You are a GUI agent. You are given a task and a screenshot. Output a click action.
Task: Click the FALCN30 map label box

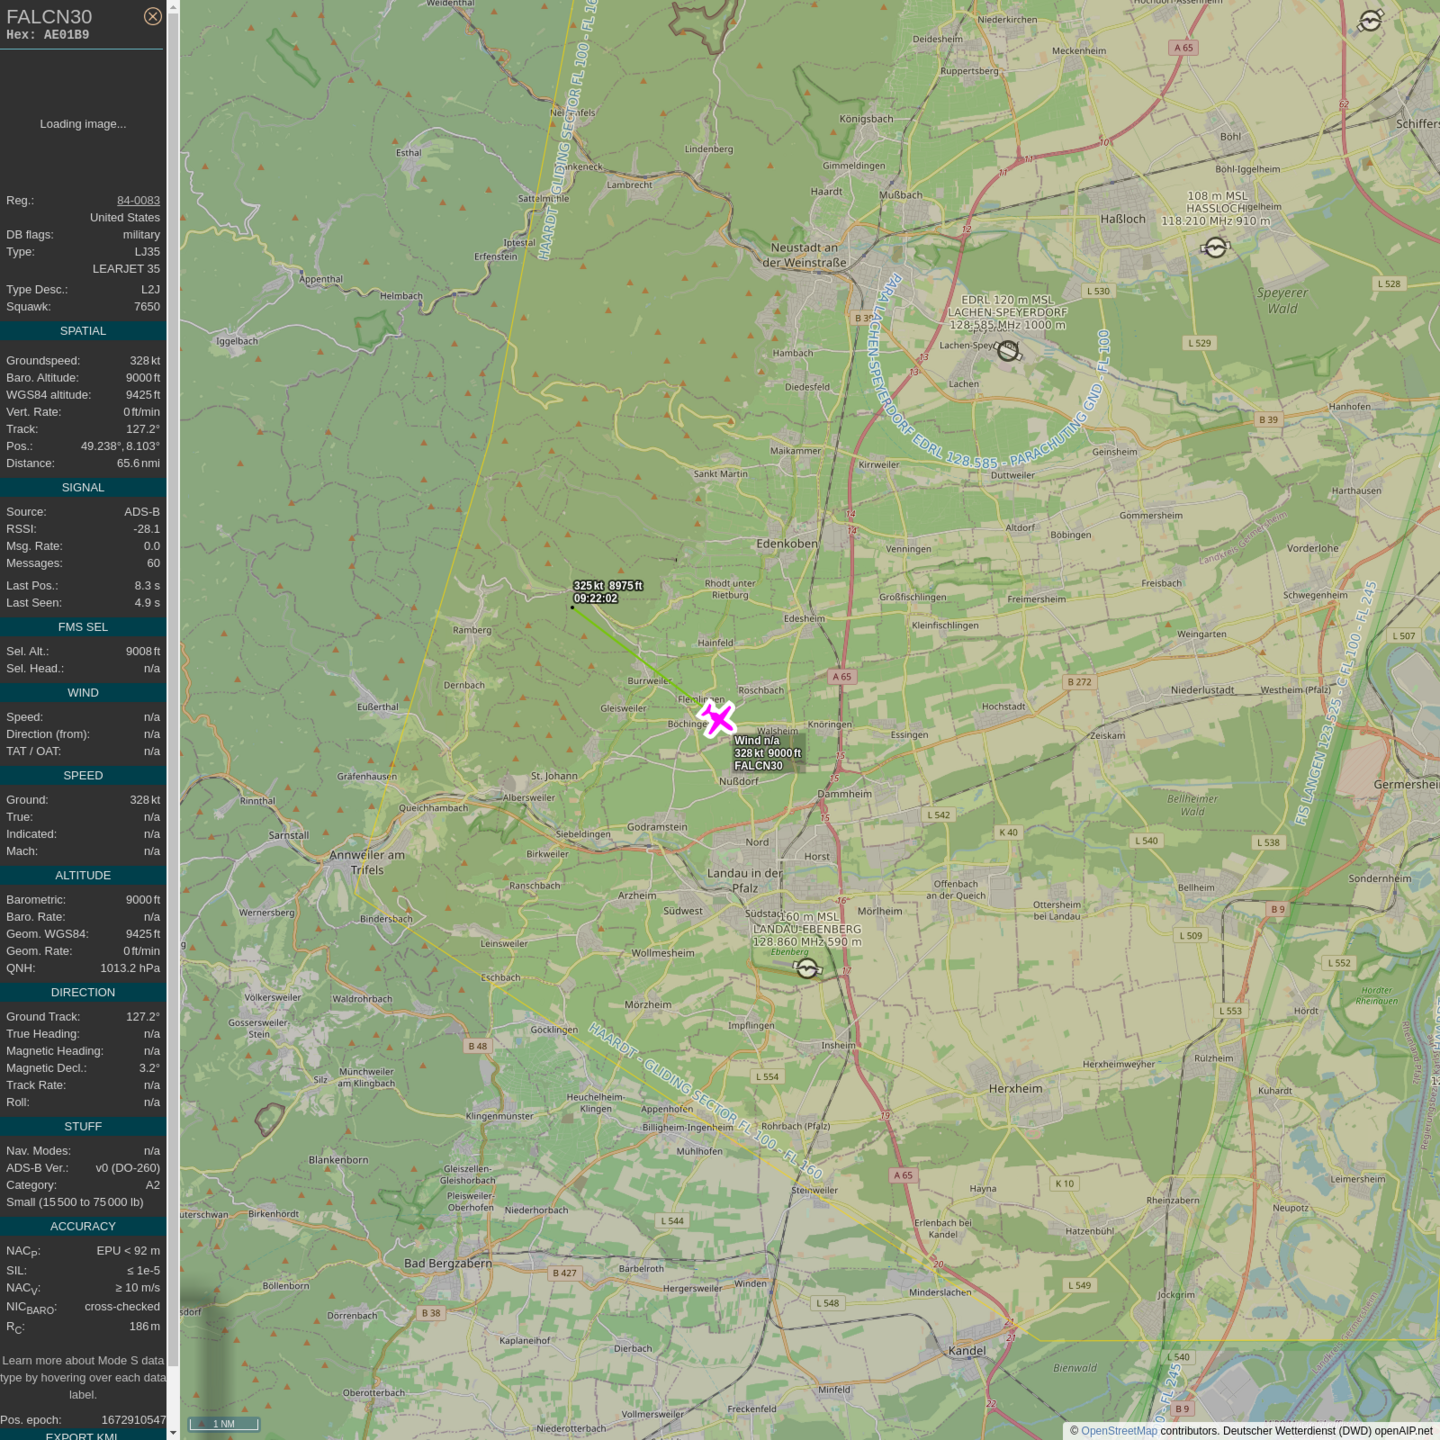pyautogui.click(x=767, y=753)
